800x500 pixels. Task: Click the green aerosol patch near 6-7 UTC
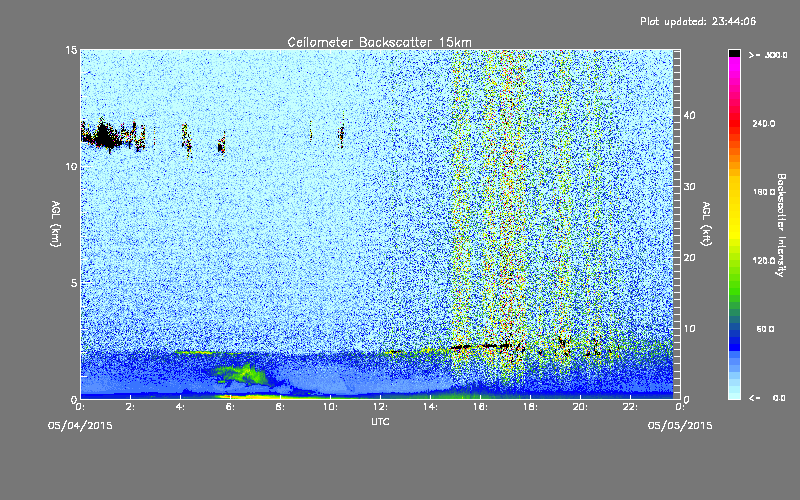click(x=241, y=374)
